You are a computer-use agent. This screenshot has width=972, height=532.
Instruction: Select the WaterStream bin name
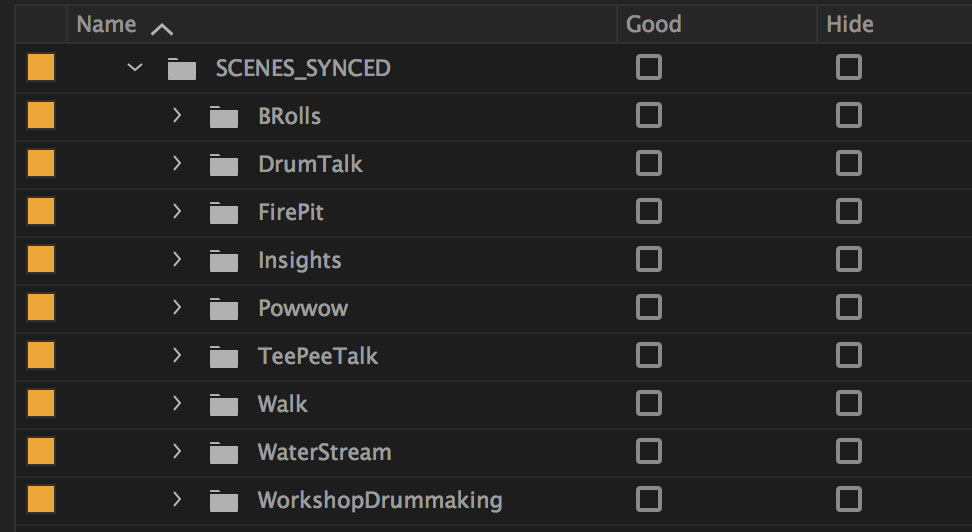click(x=324, y=453)
